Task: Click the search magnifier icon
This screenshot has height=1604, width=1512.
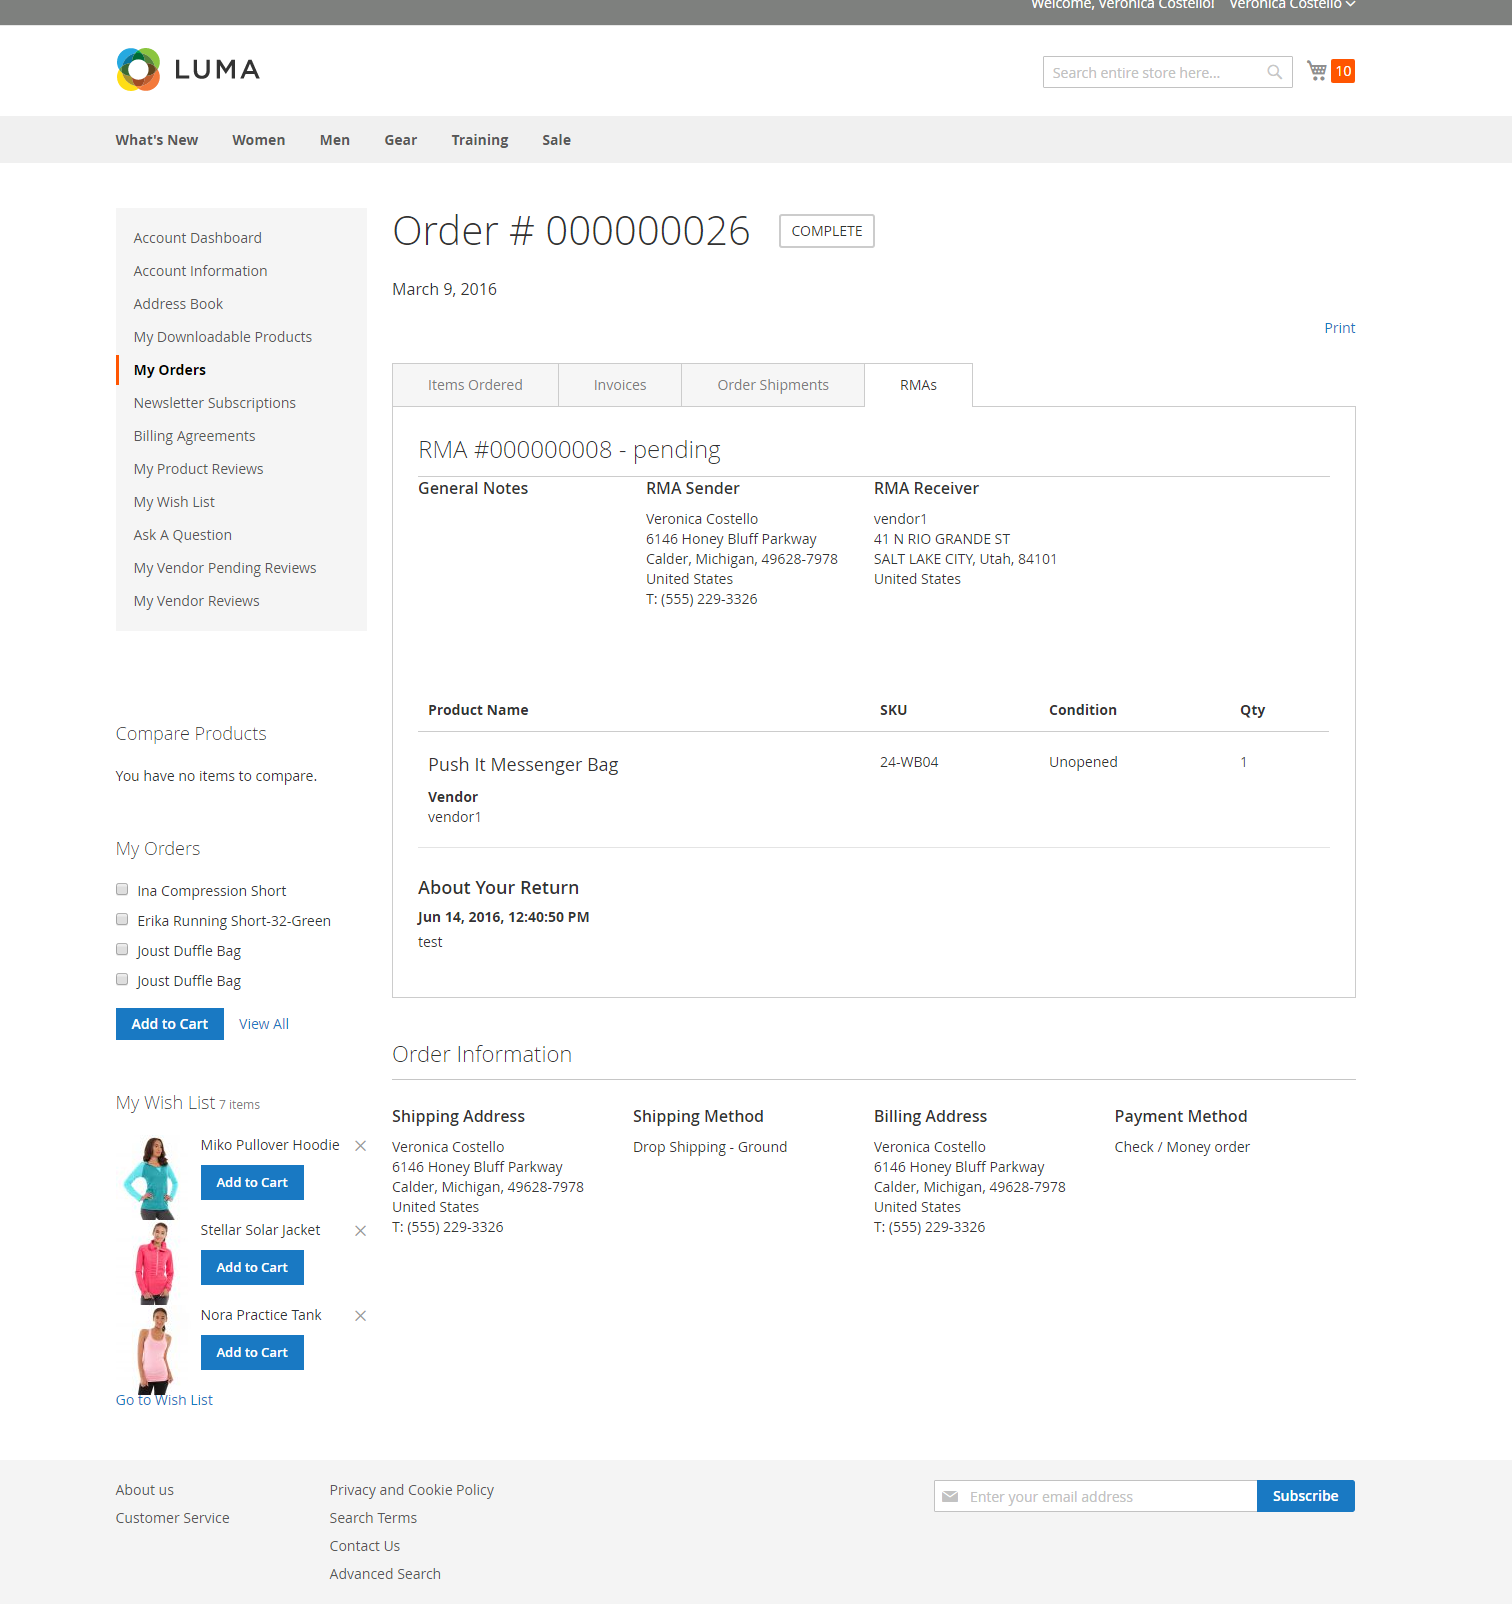Action: click(x=1274, y=72)
